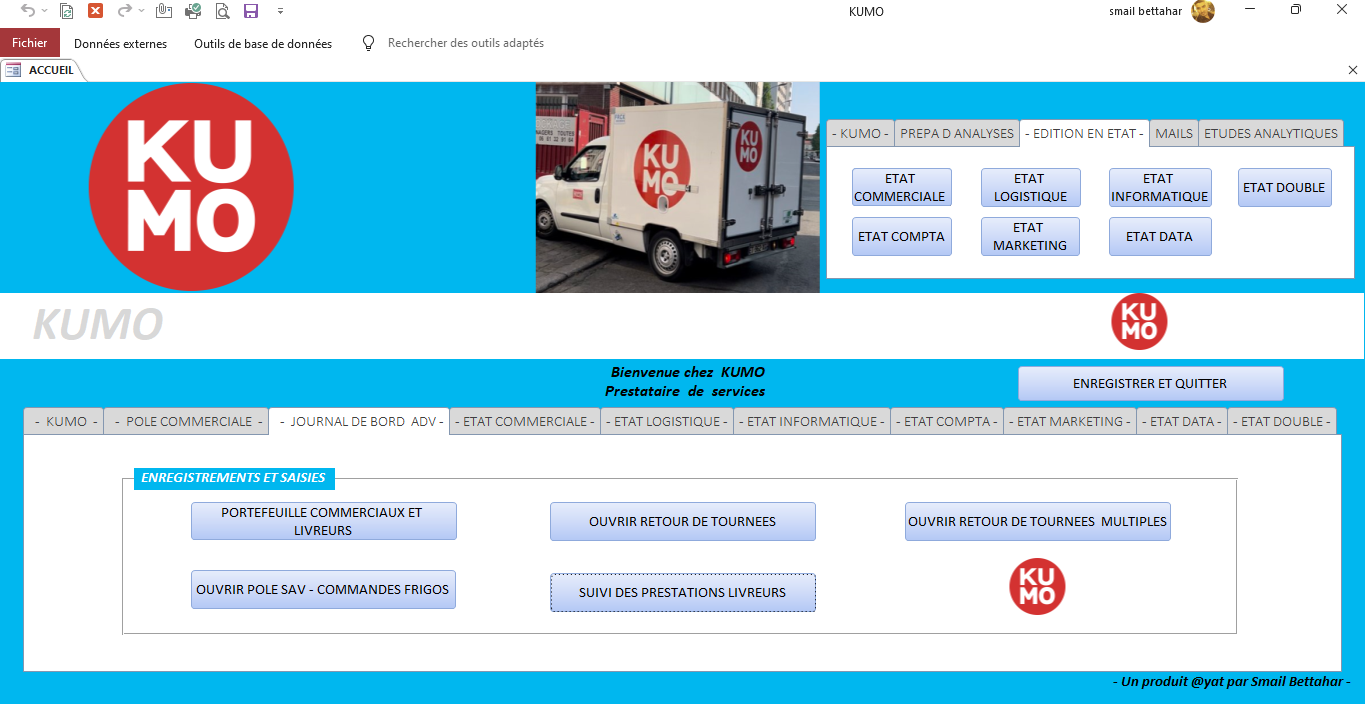This screenshot has width=1365, height=704.
Task: Open Outils de base de données tab
Action: click(x=263, y=43)
